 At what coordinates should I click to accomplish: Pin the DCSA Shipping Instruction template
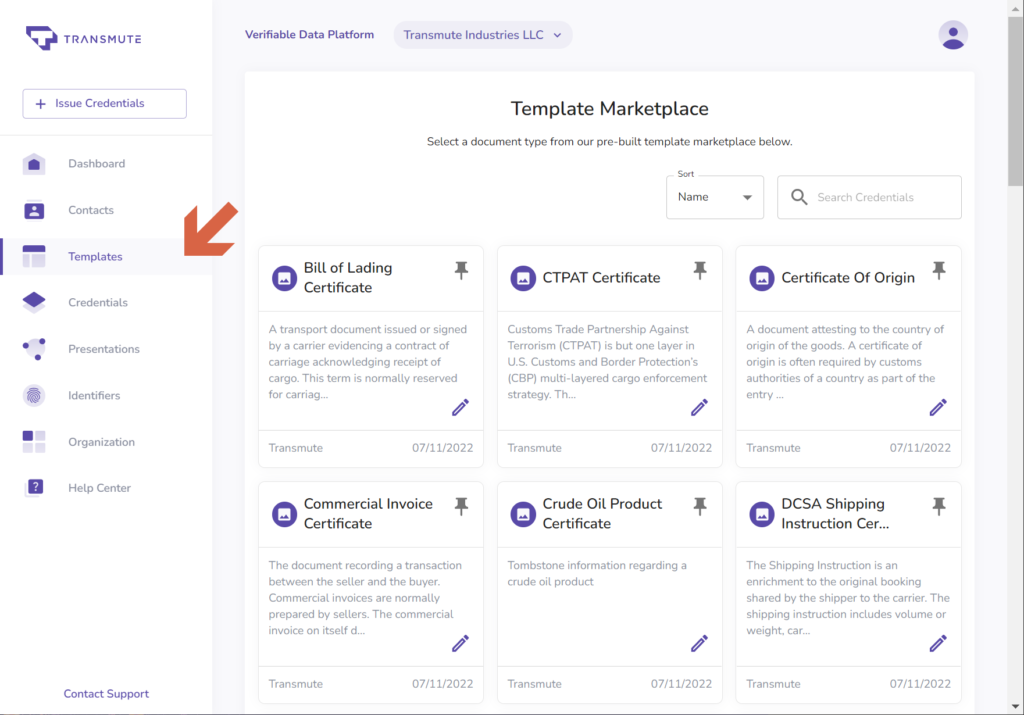pos(939,506)
